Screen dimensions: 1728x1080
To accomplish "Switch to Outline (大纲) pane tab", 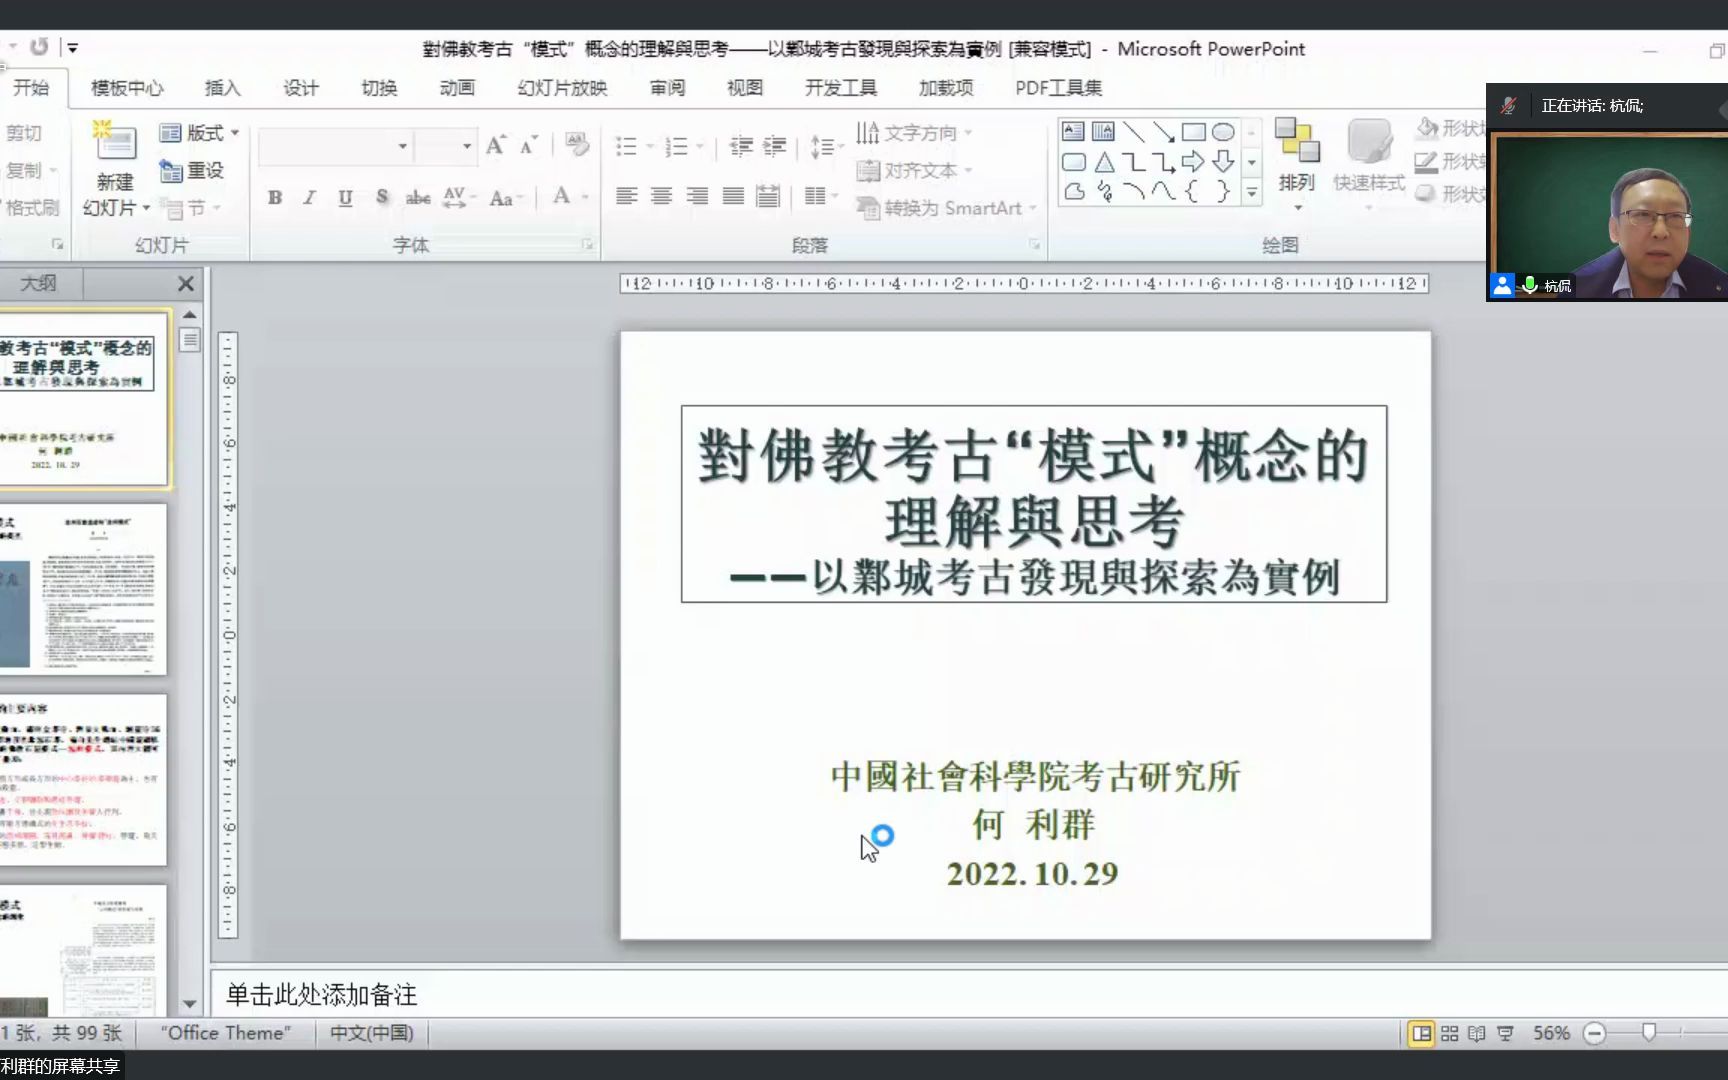I will 38,284.
